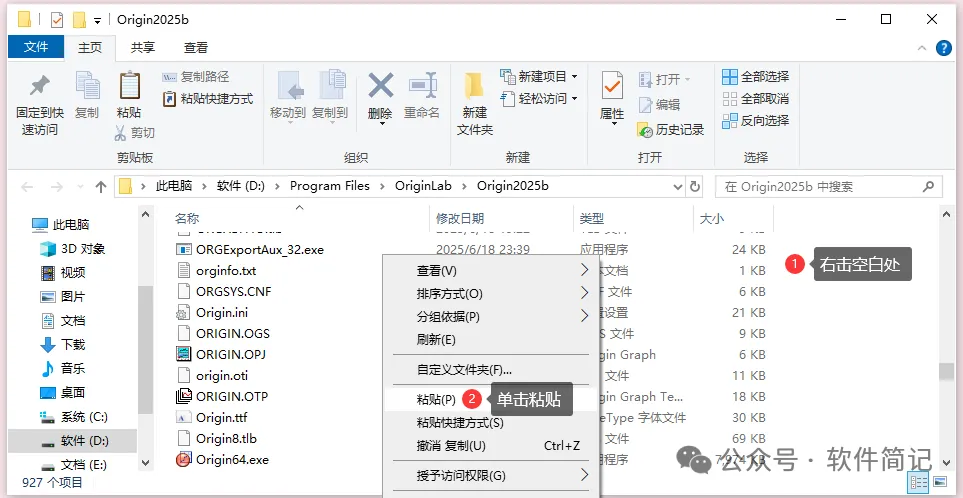Switch to the View tab

[196, 47]
